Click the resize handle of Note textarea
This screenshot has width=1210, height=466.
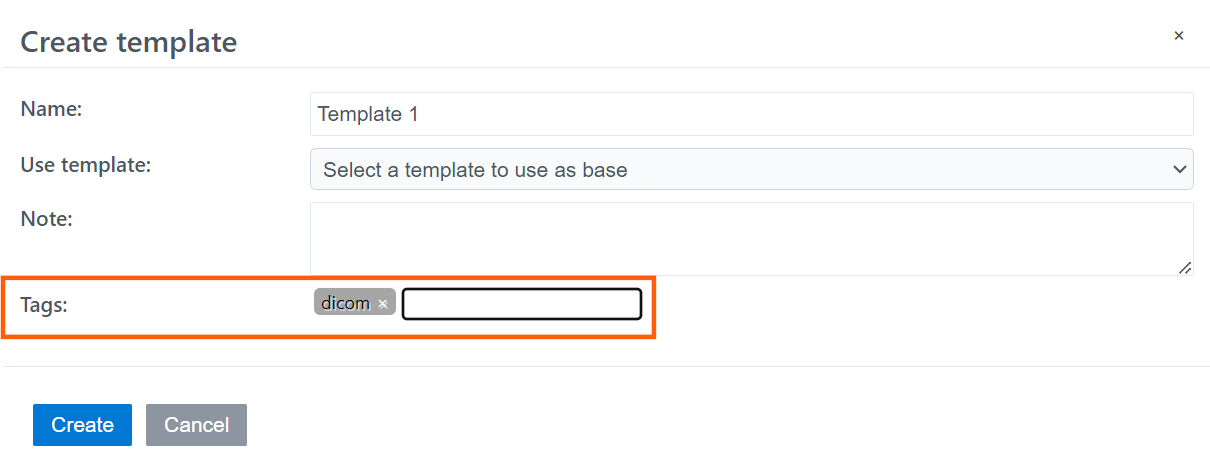1185,267
